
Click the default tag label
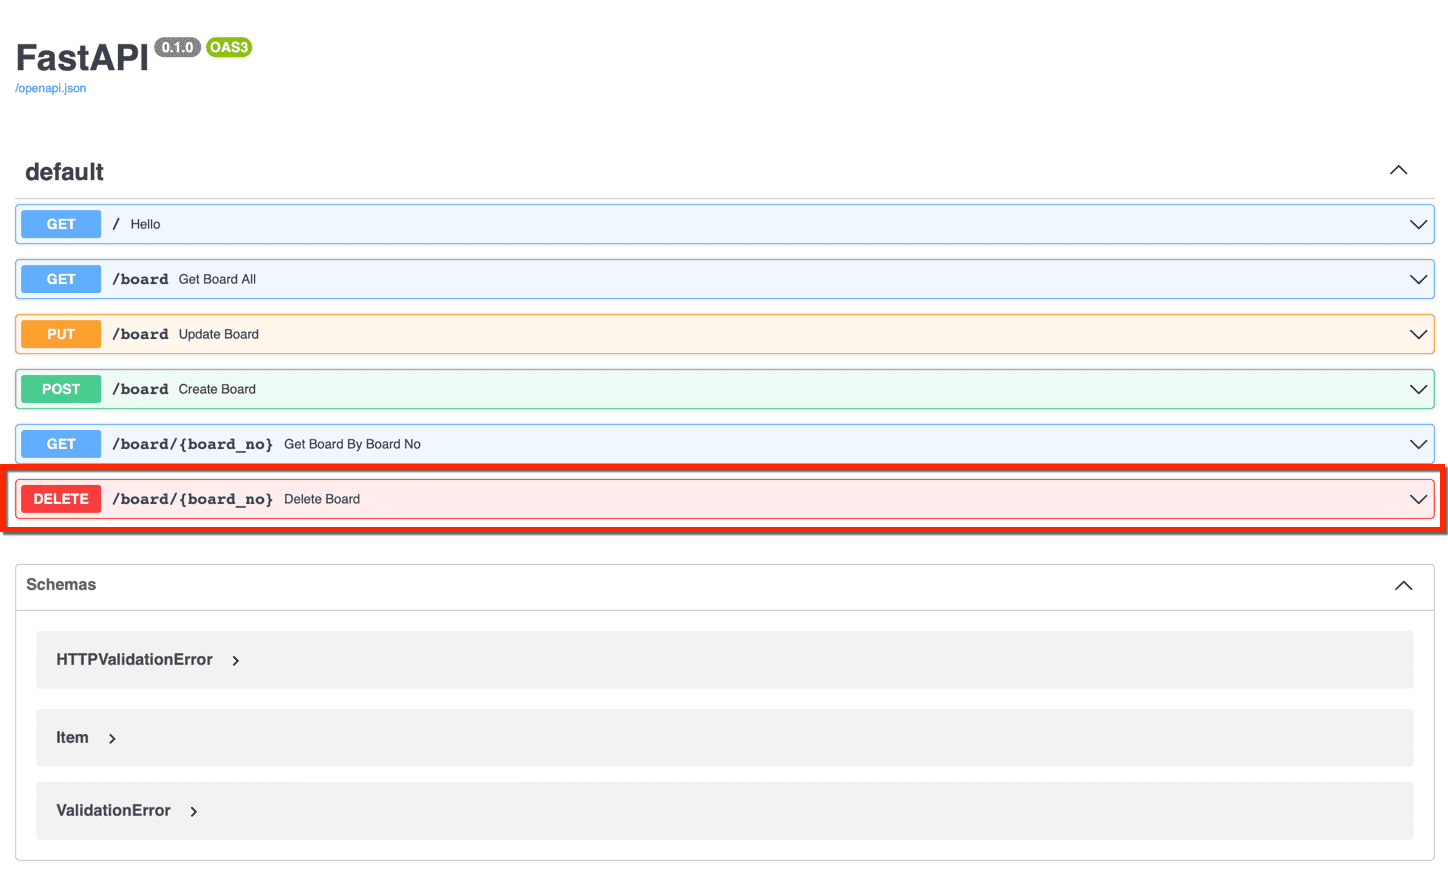pyautogui.click(x=64, y=171)
